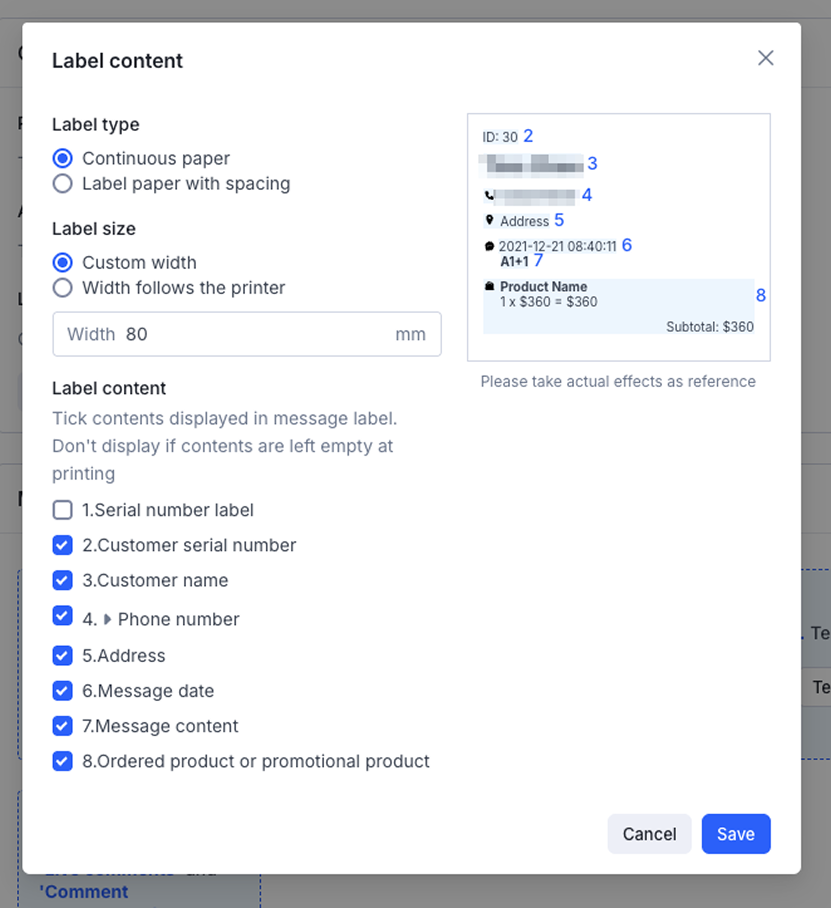Untick the Customer name checkbox
831x908 pixels.
click(x=63, y=580)
